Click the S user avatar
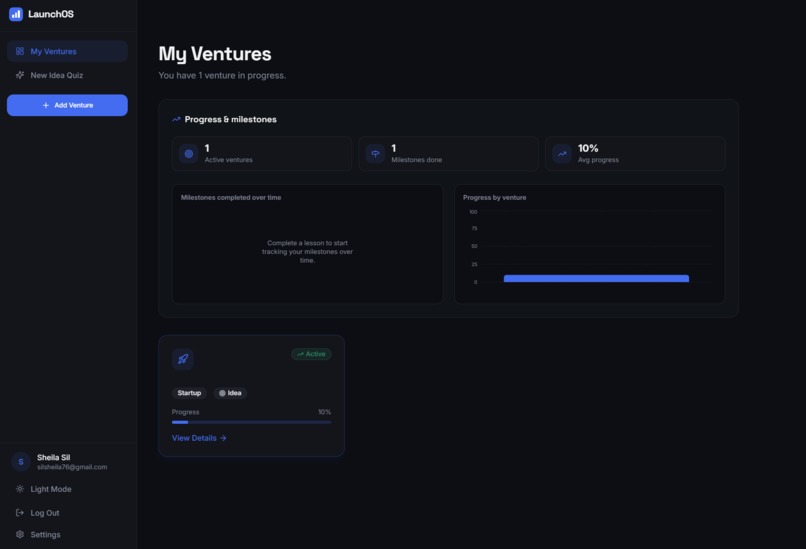 21,462
